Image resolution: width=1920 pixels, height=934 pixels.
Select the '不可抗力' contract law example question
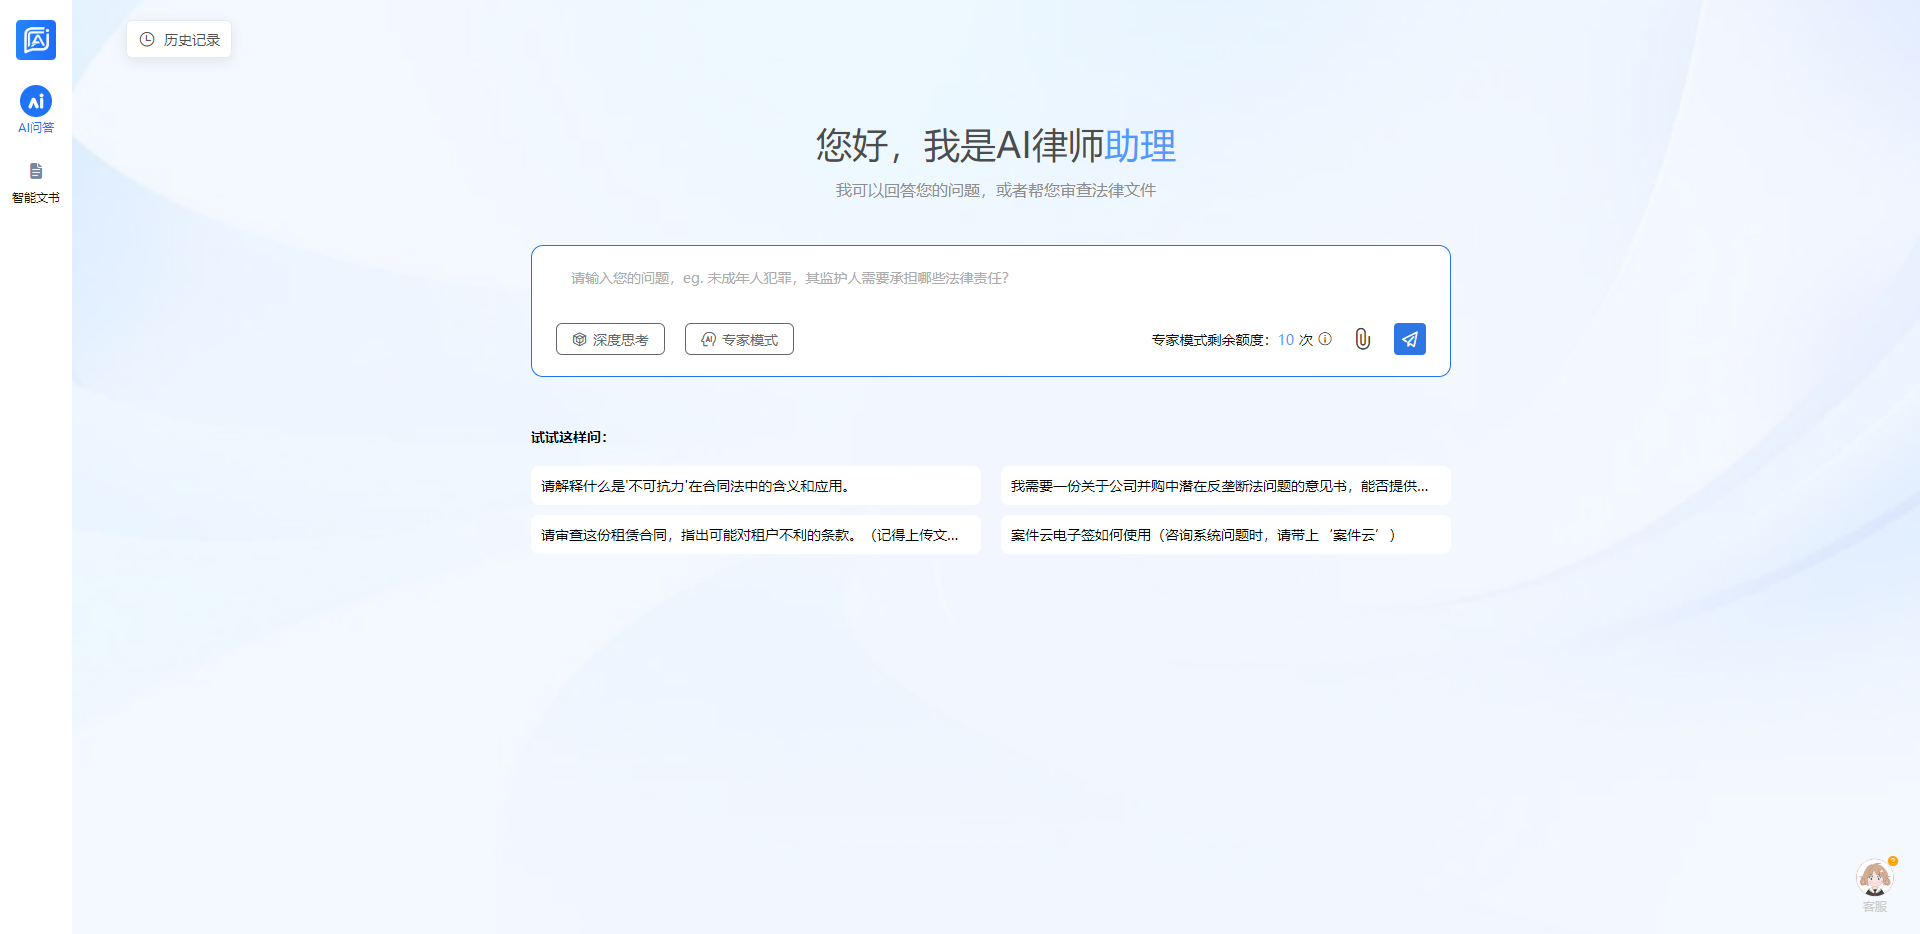click(x=755, y=486)
